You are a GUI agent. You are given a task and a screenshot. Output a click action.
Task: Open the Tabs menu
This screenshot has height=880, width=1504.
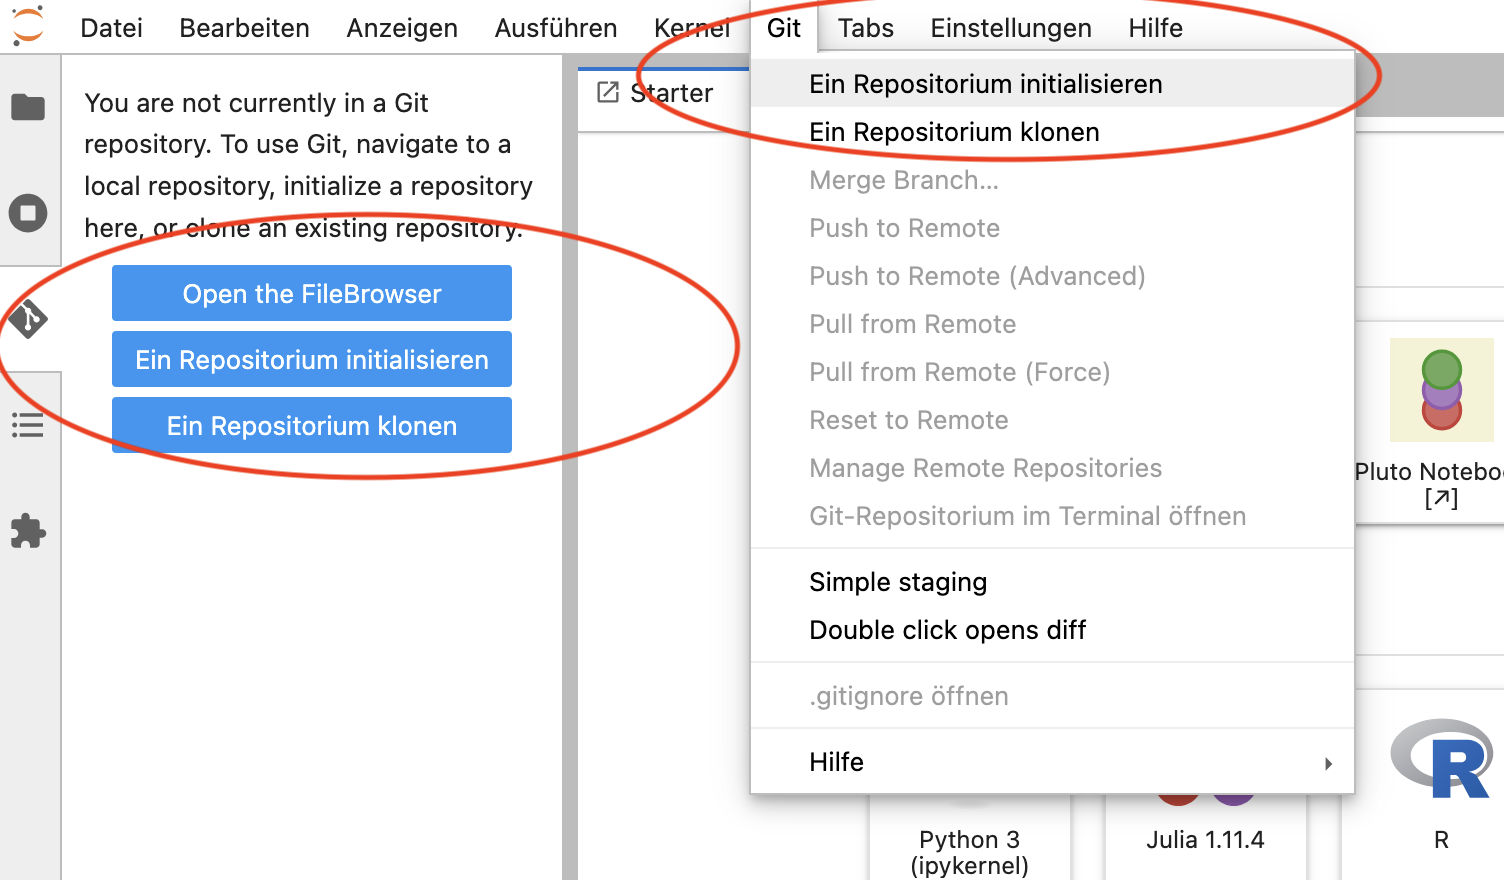pos(865,28)
